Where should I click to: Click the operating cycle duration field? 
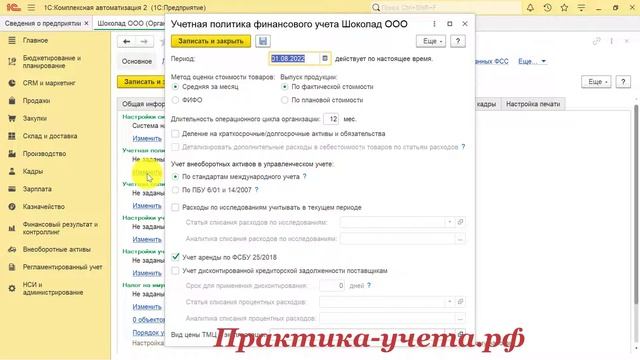point(331,119)
